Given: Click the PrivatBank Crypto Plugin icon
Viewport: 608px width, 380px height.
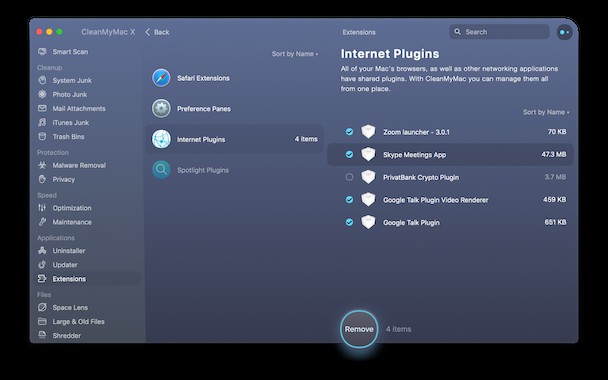Looking at the screenshot, I should pyautogui.click(x=368, y=177).
